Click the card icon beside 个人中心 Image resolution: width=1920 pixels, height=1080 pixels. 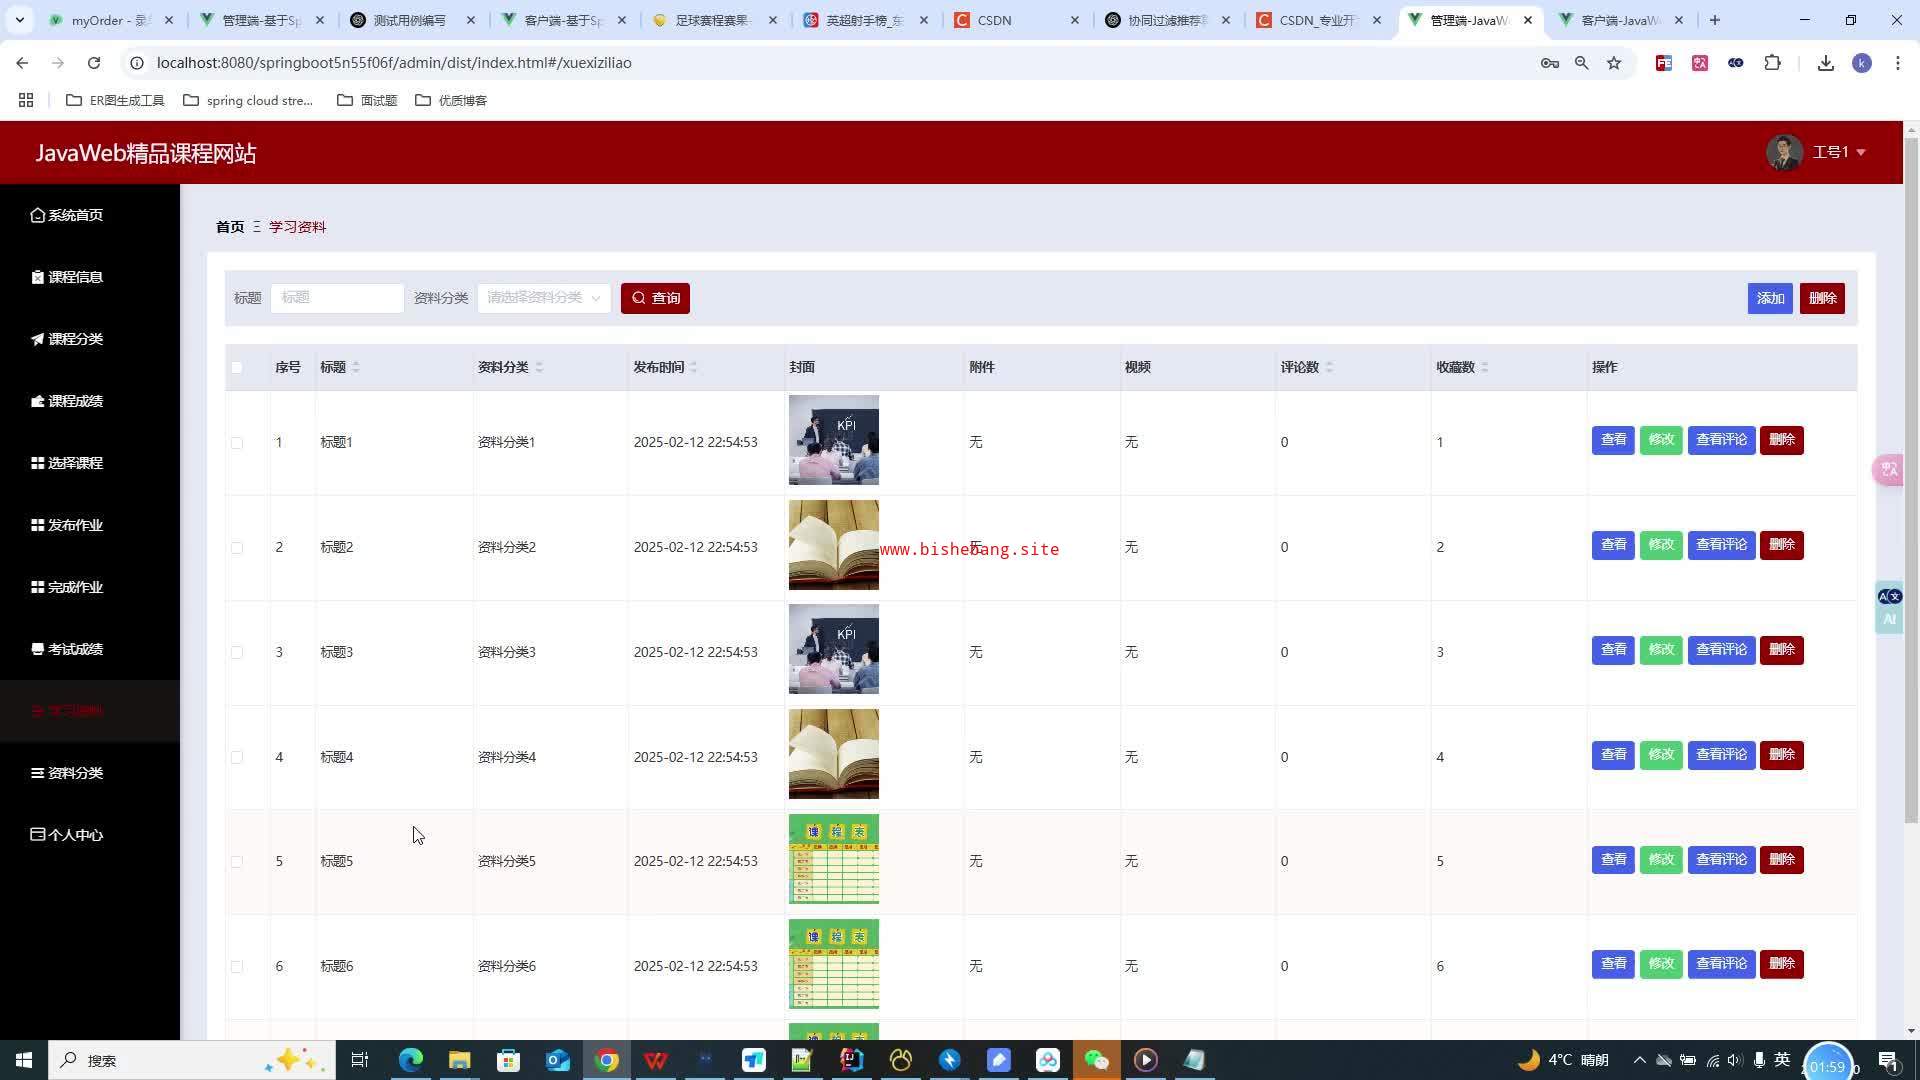pos(37,835)
